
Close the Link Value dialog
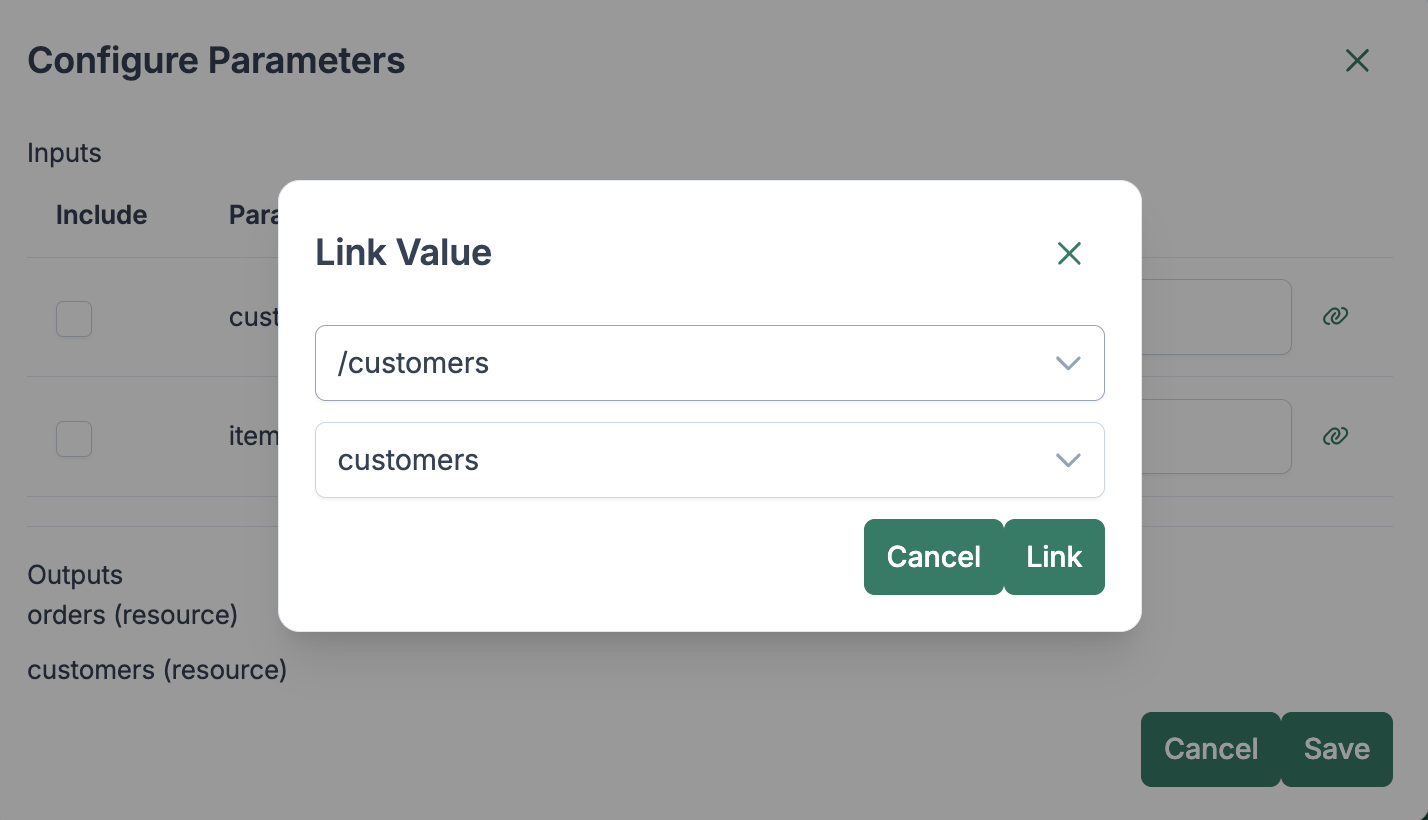point(1069,254)
